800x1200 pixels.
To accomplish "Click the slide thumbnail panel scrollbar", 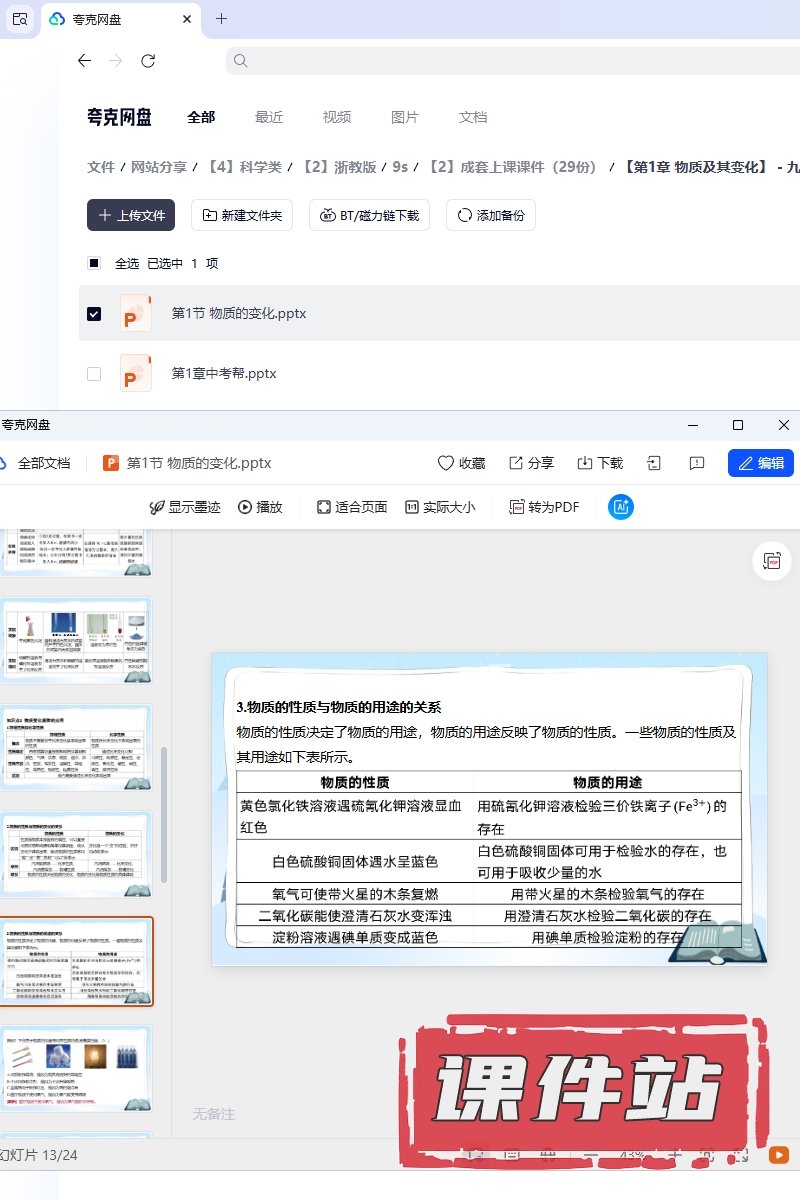I will tap(164, 810).
